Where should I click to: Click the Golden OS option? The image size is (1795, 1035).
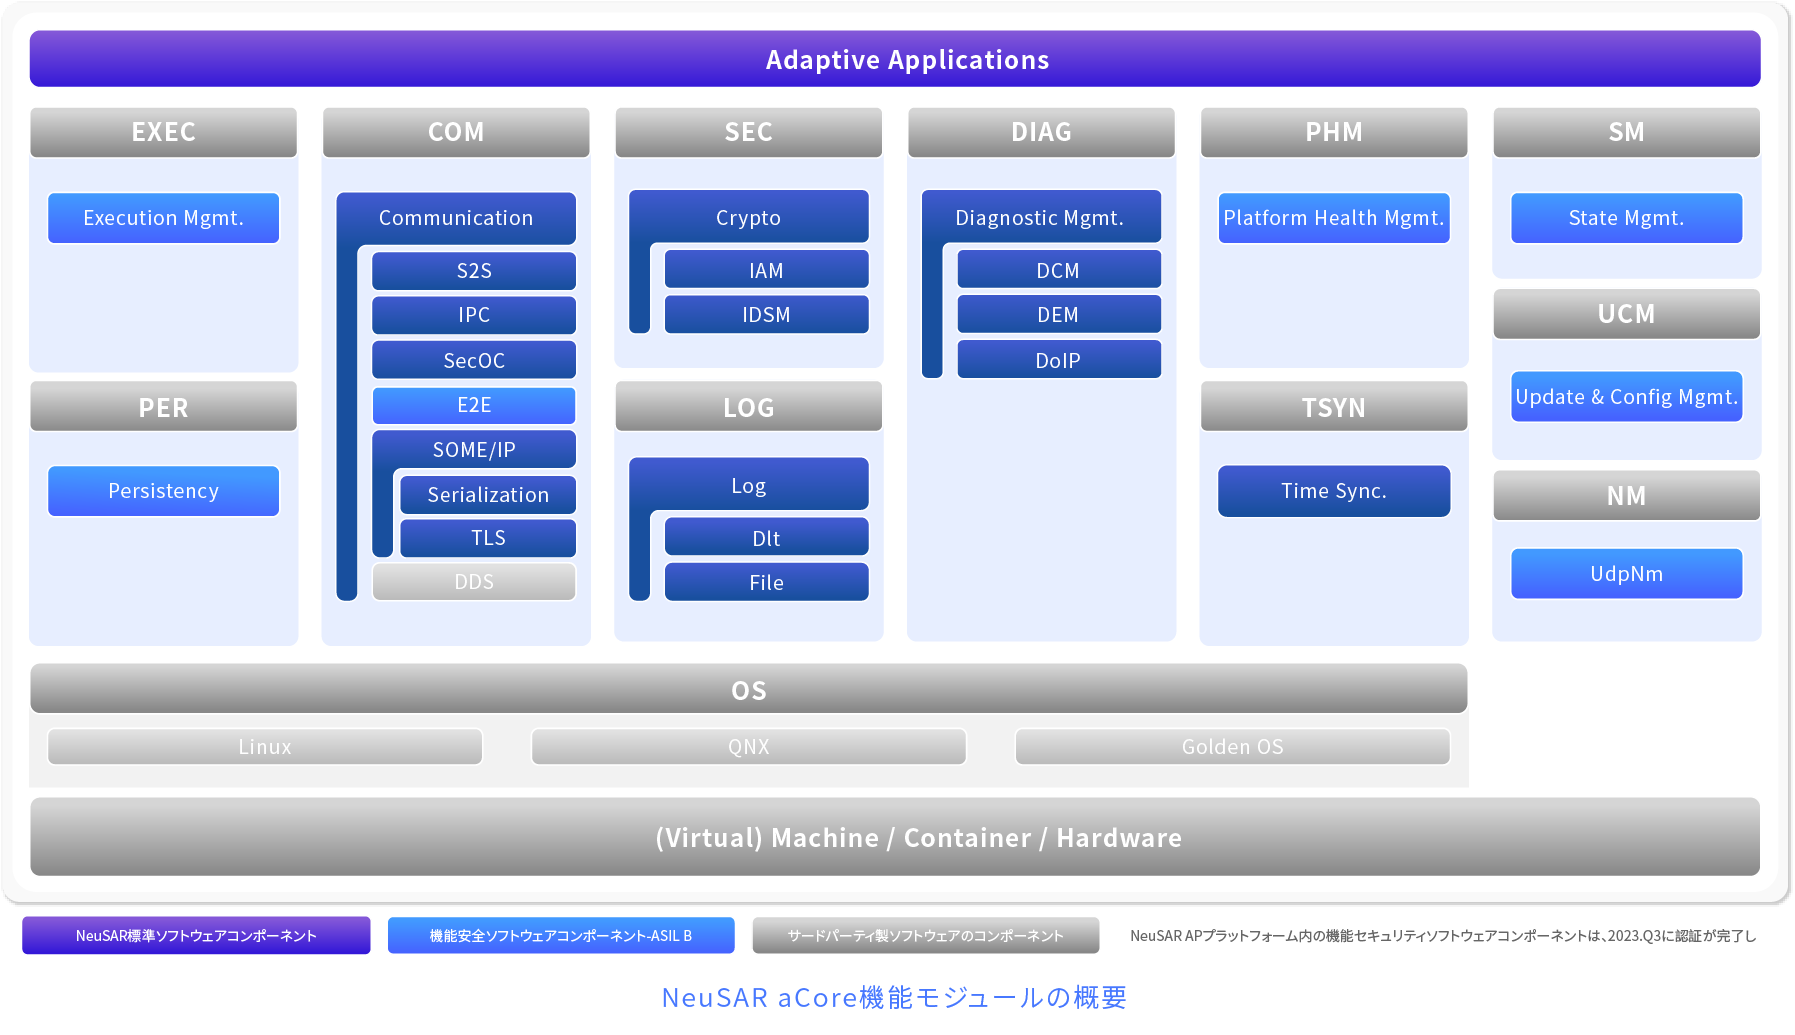click(x=1233, y=747)
